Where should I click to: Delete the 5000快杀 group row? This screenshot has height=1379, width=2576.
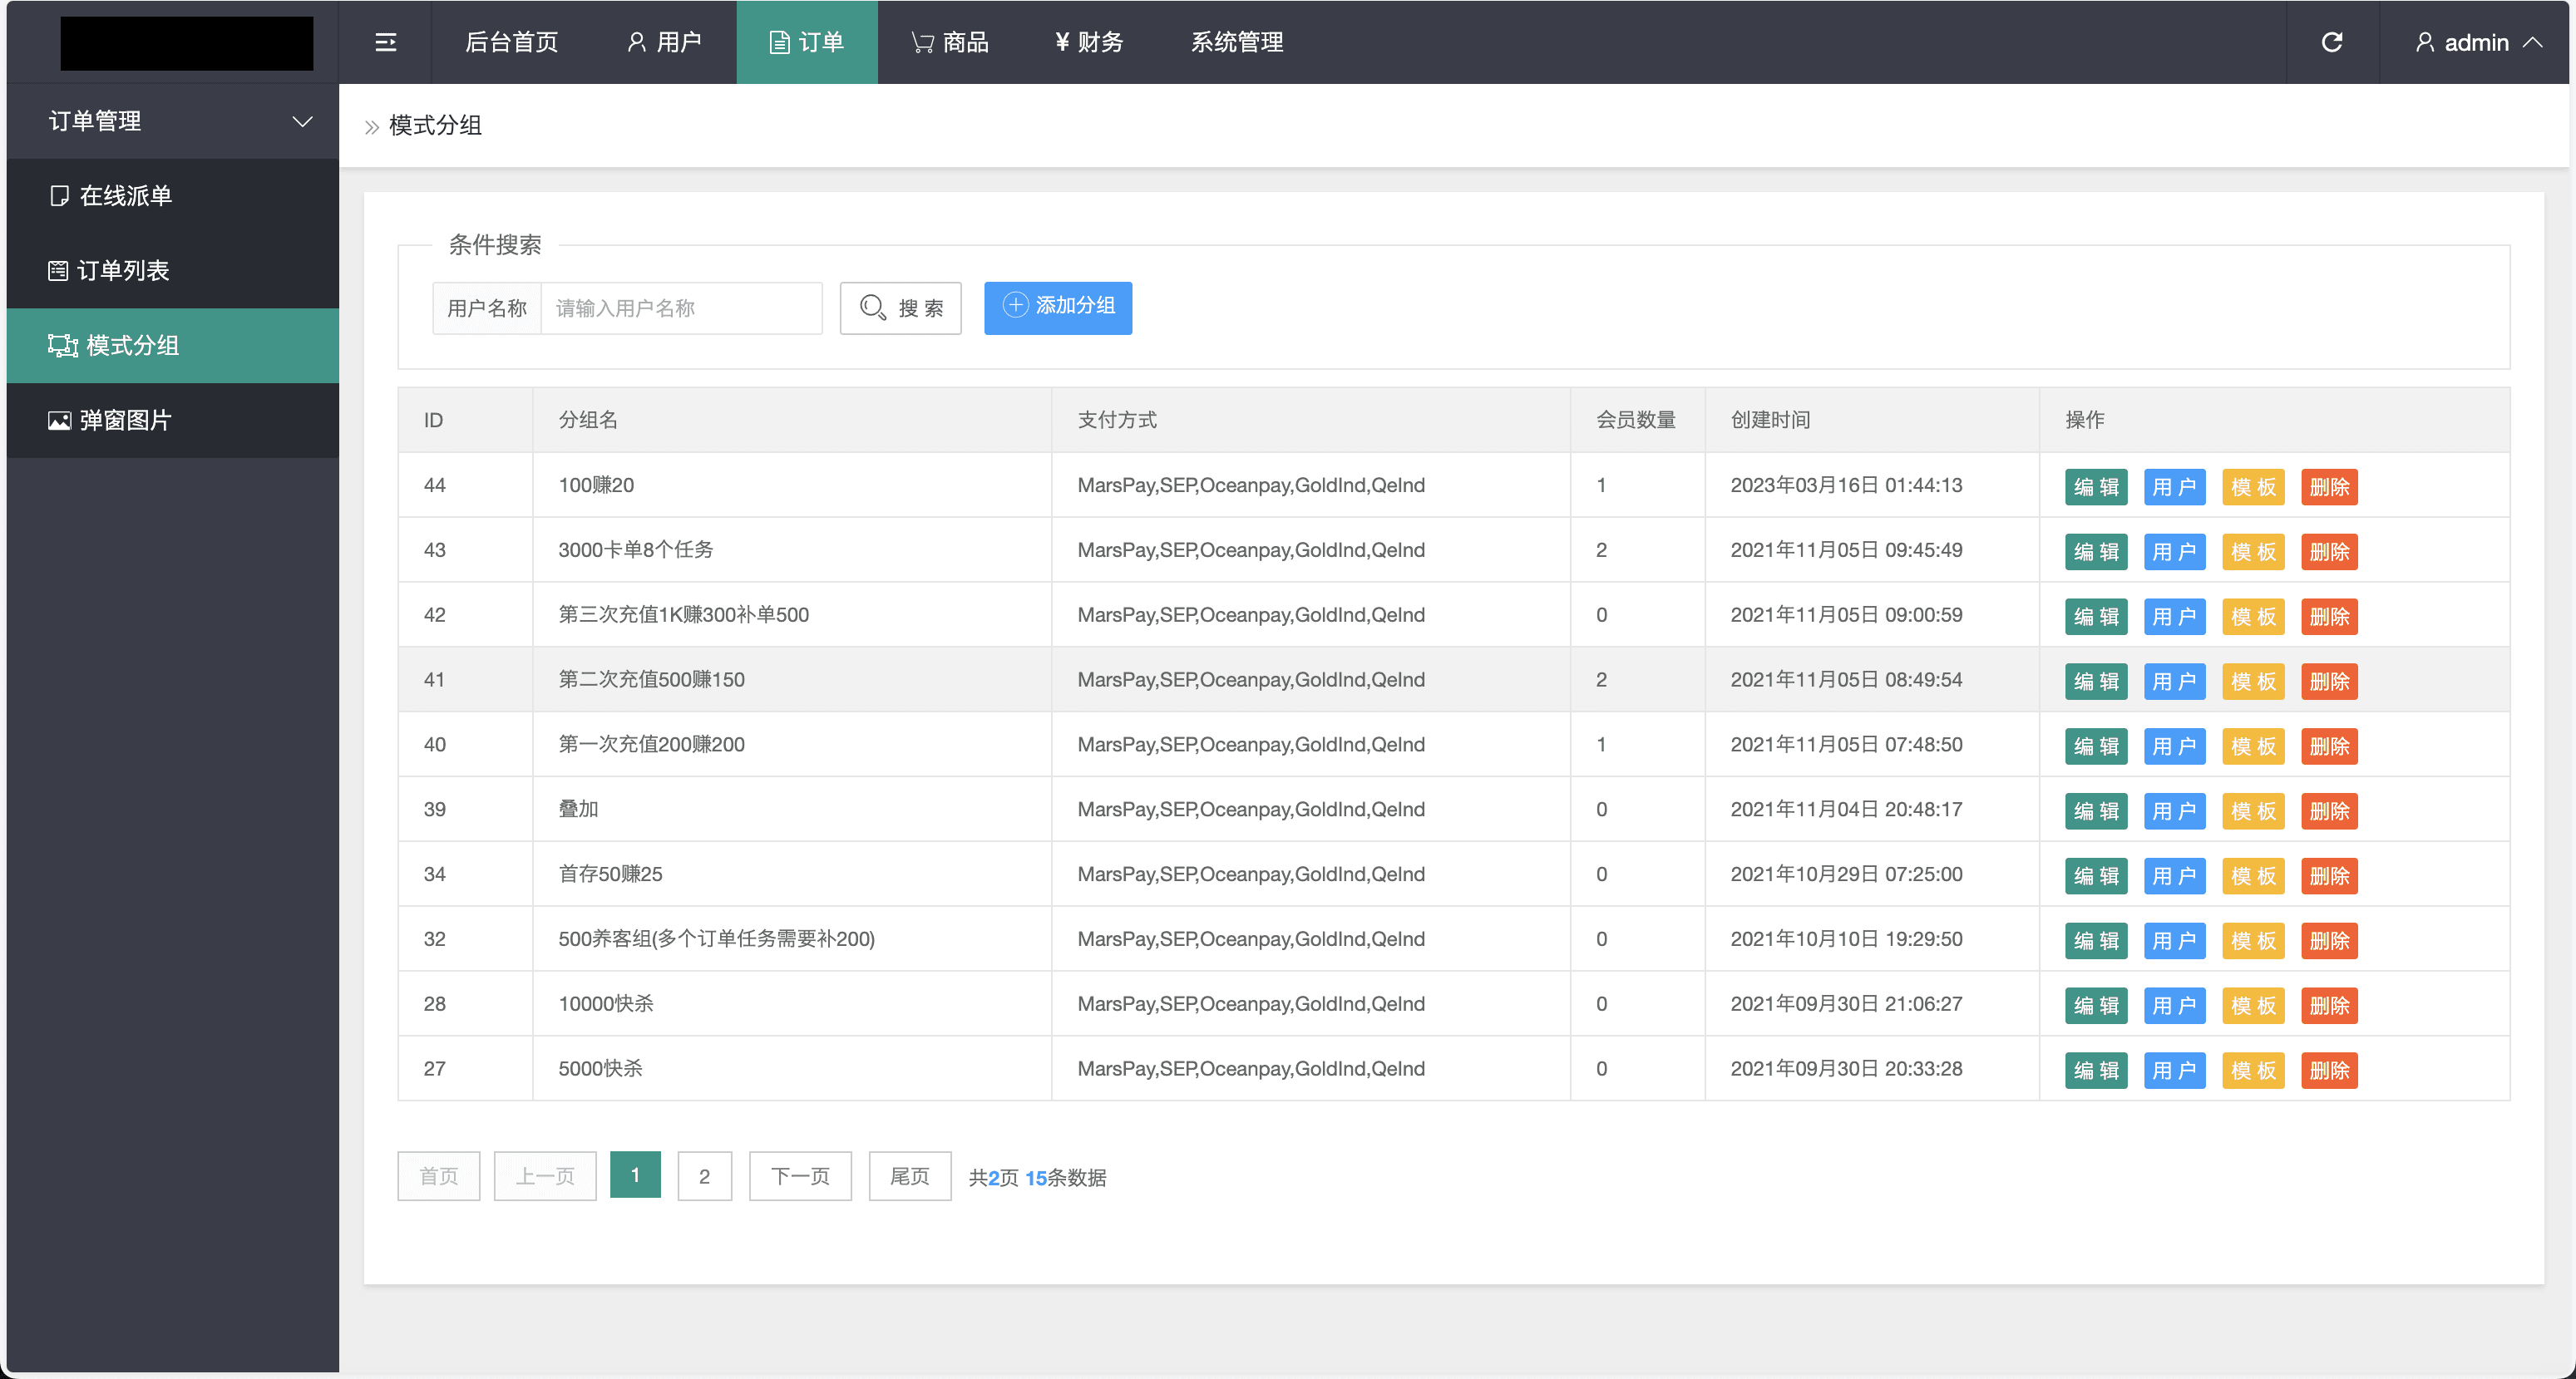[2328, 1070]
